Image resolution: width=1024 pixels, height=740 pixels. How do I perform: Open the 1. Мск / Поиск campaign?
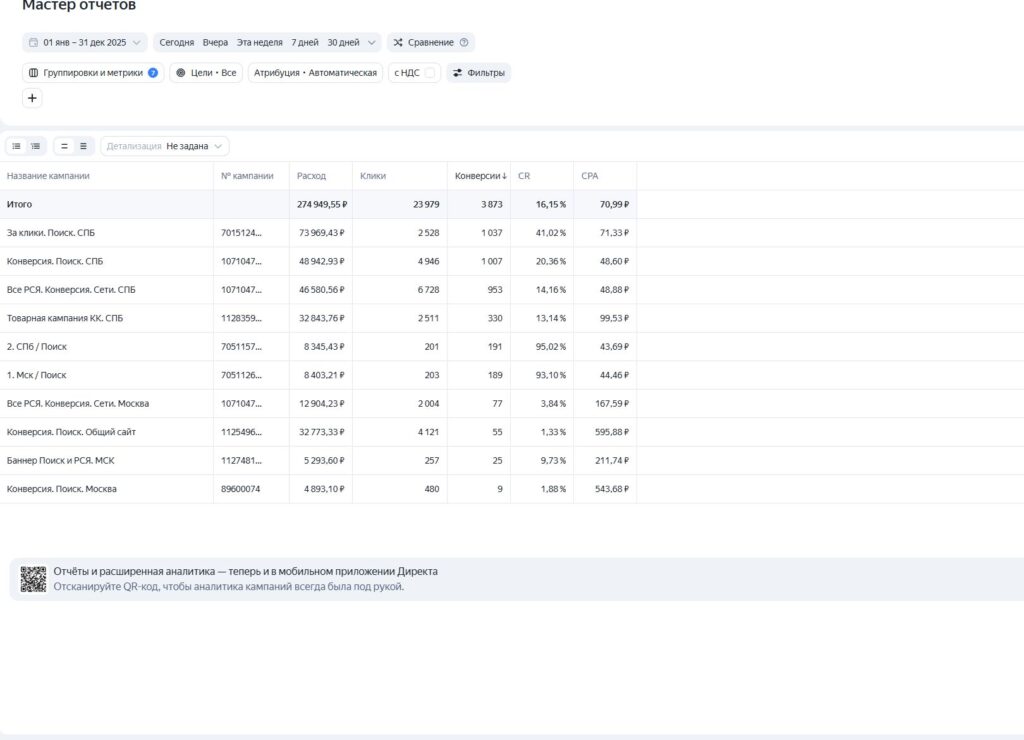point(37,375)
